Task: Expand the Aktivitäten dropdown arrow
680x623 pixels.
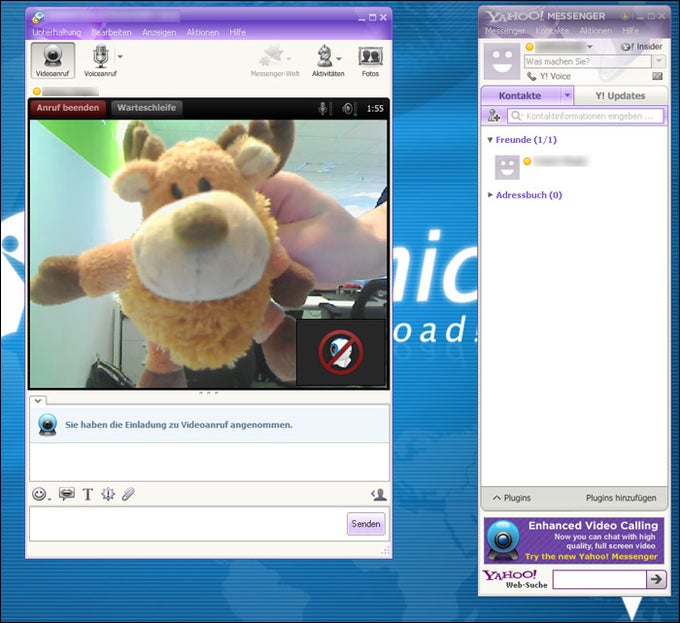Action: coord(339,59)
